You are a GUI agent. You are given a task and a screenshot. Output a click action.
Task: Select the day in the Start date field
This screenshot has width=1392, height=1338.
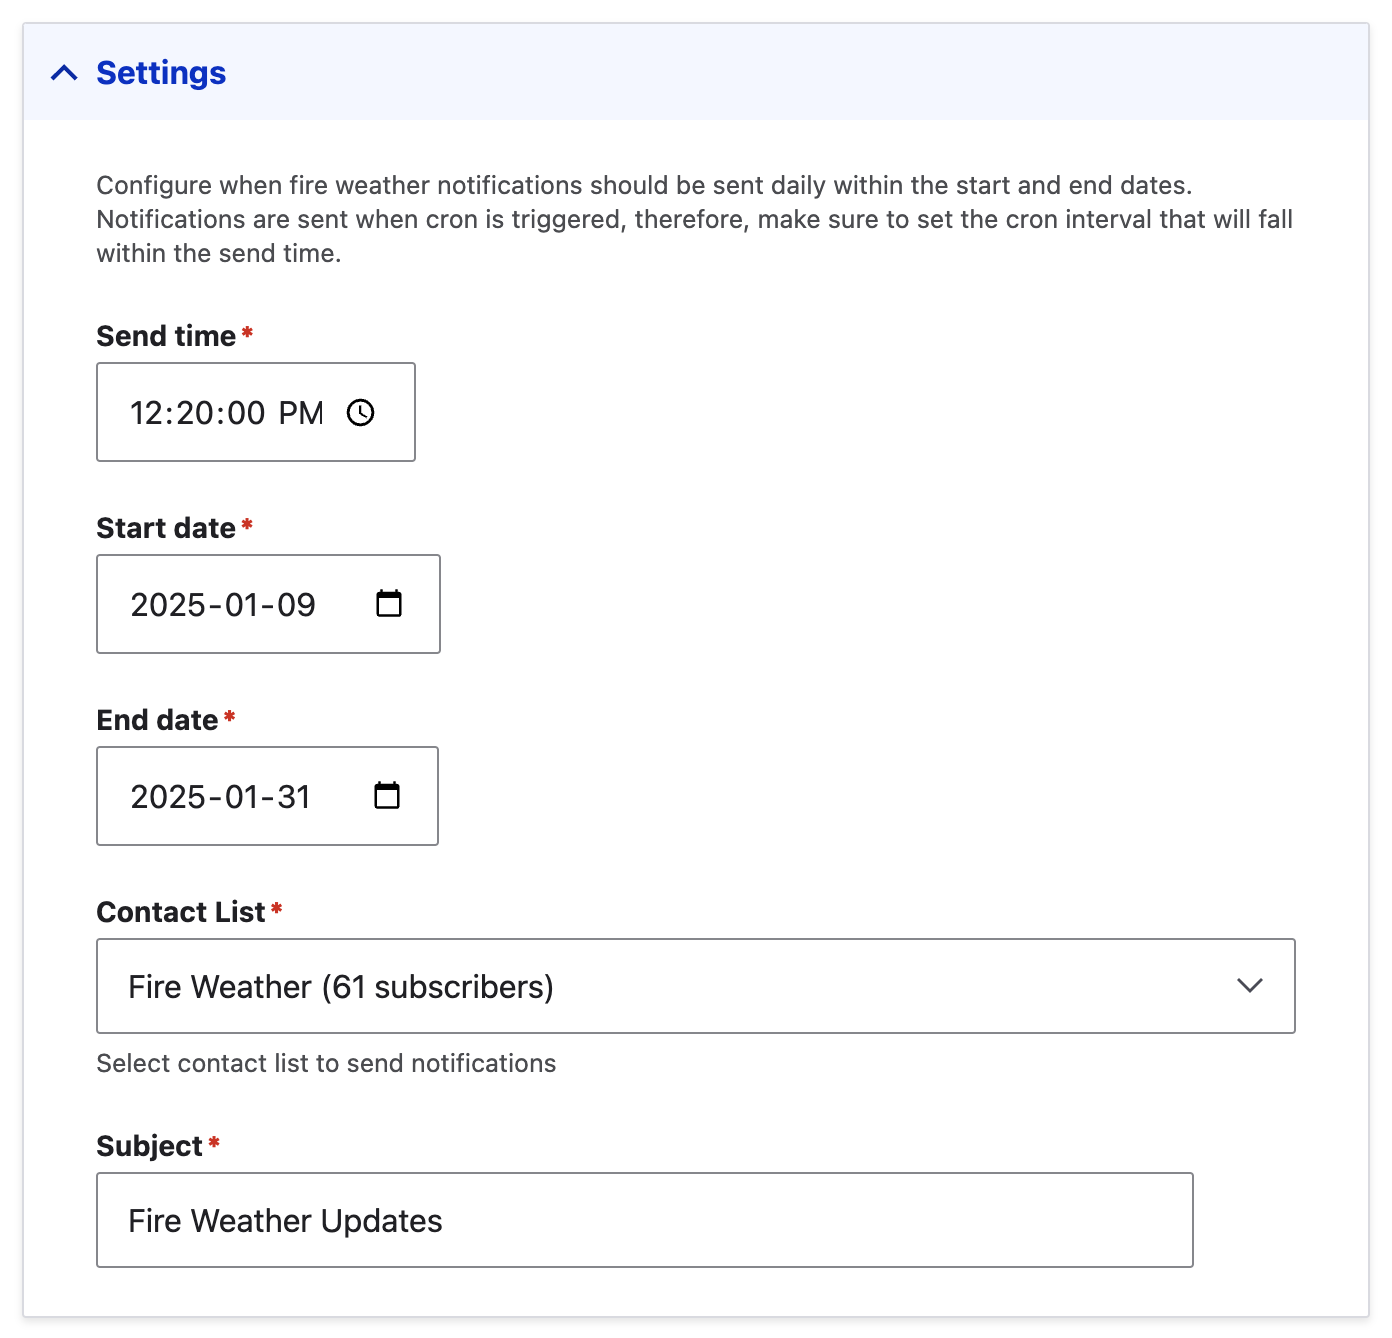click(x=296, y=605)
